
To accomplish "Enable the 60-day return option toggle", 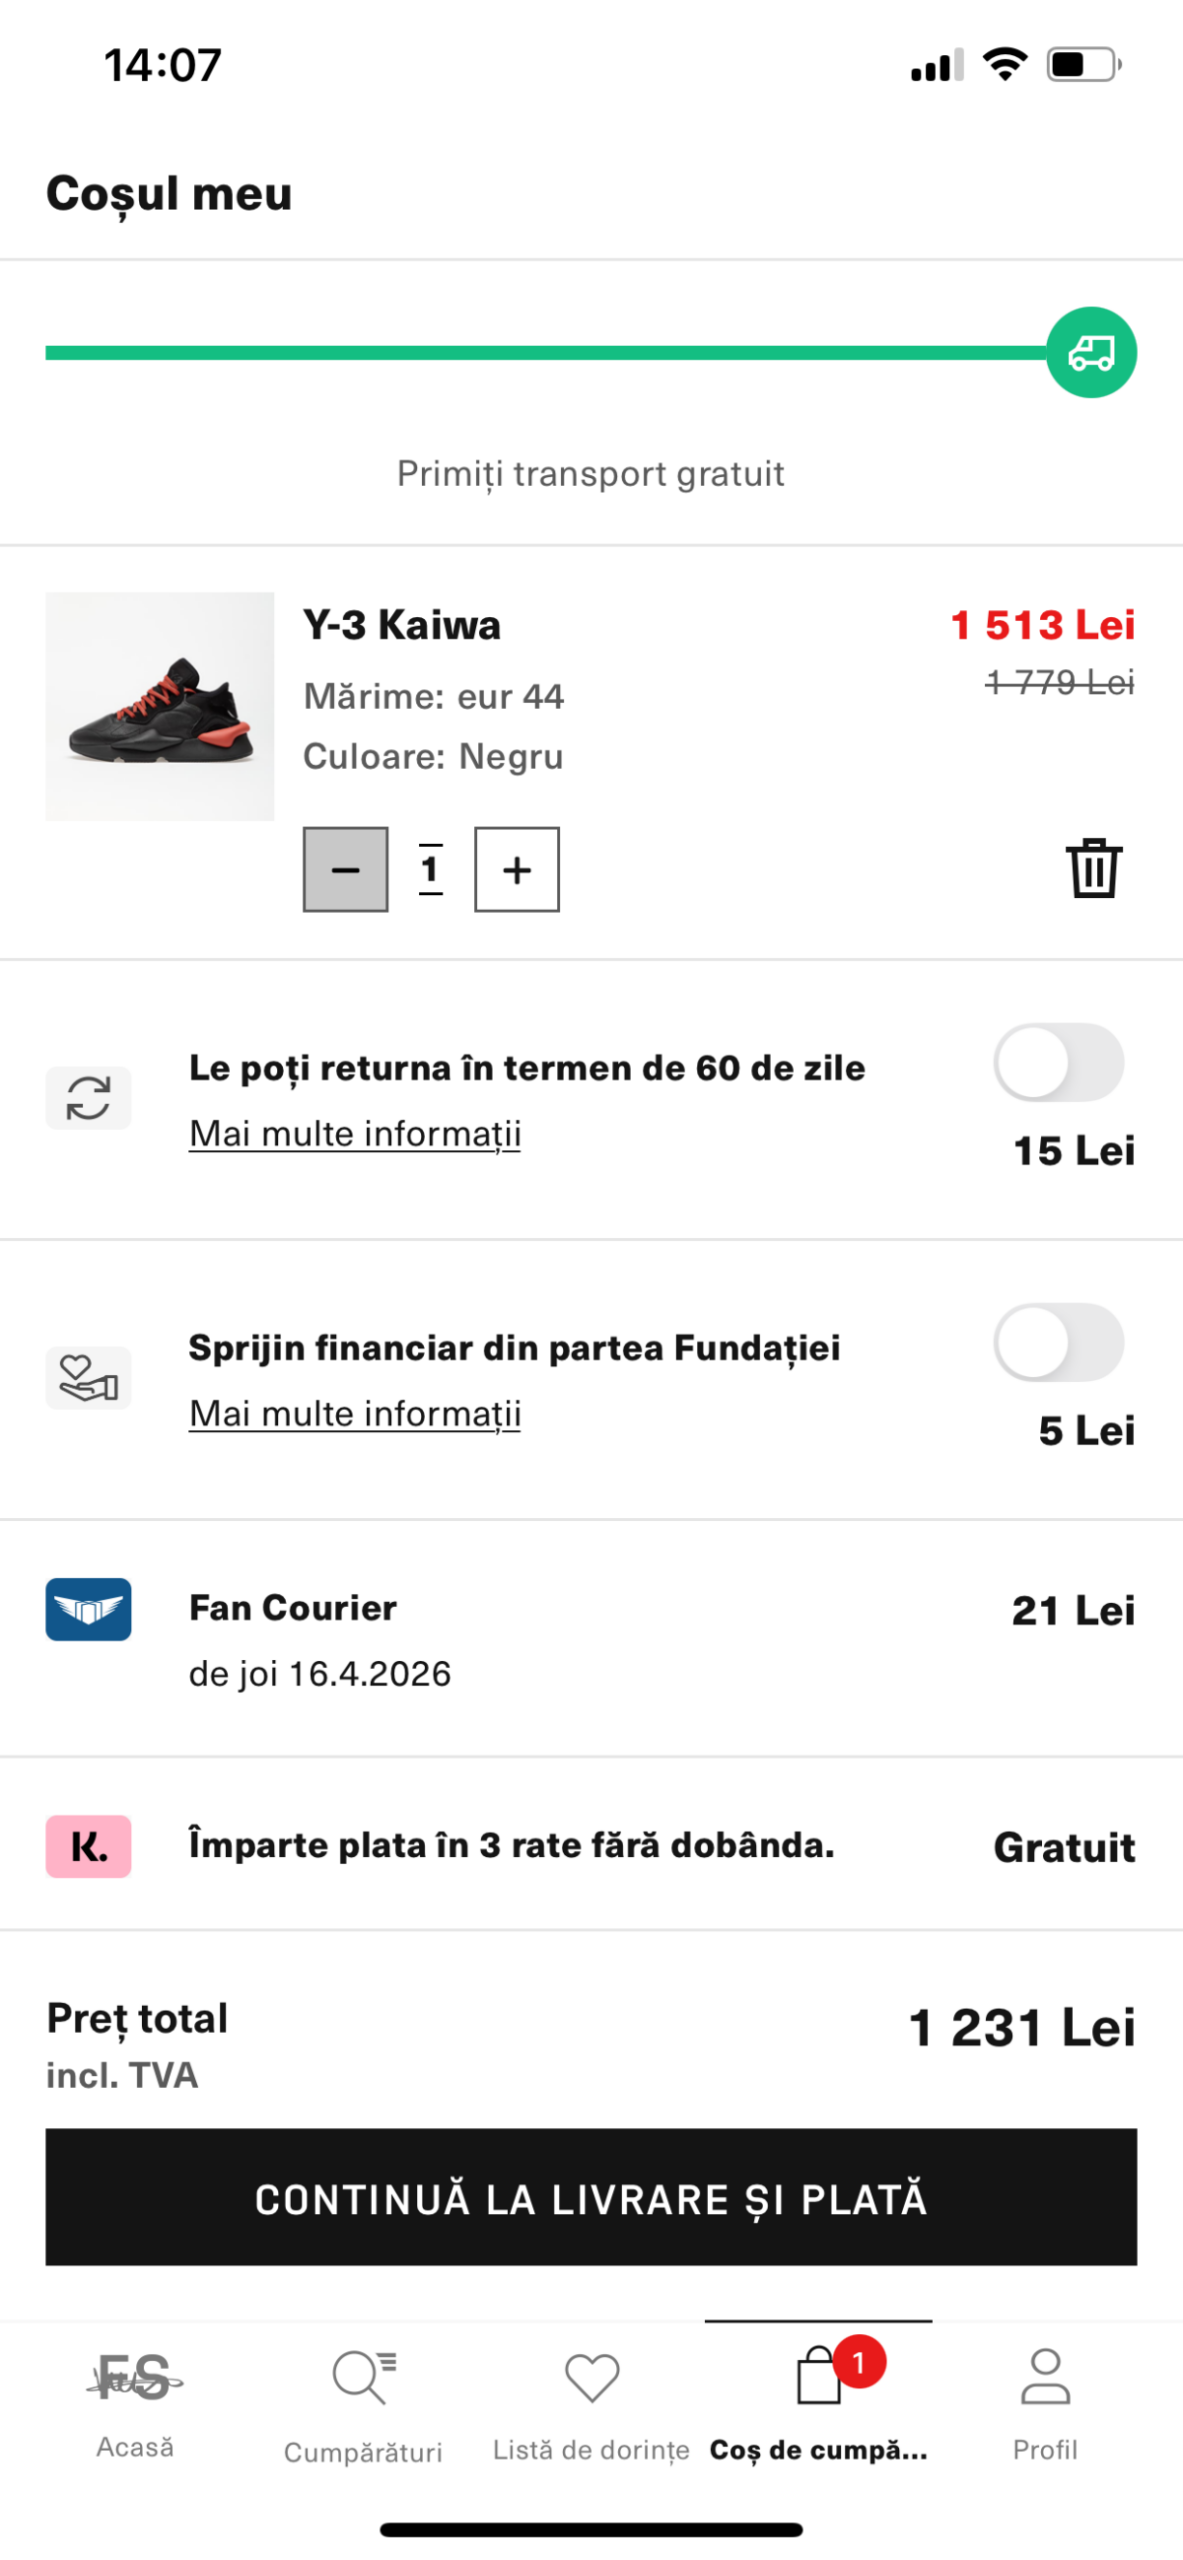I will [1058, 1062].
